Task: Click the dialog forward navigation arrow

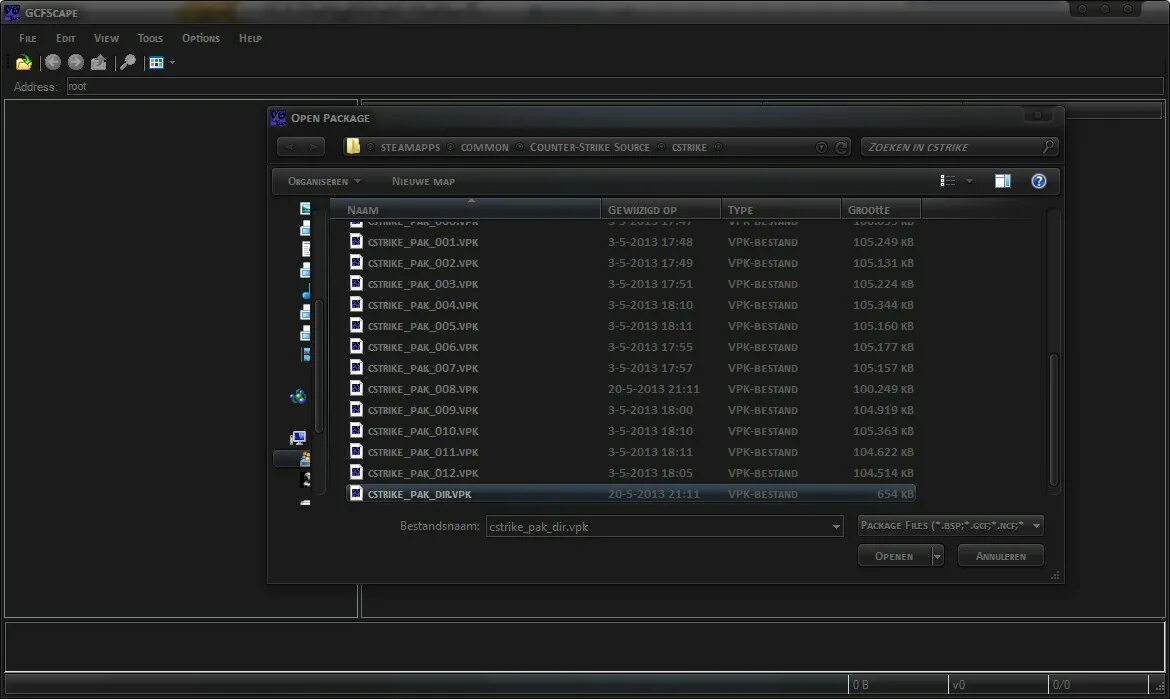Action: click(313, 147)
